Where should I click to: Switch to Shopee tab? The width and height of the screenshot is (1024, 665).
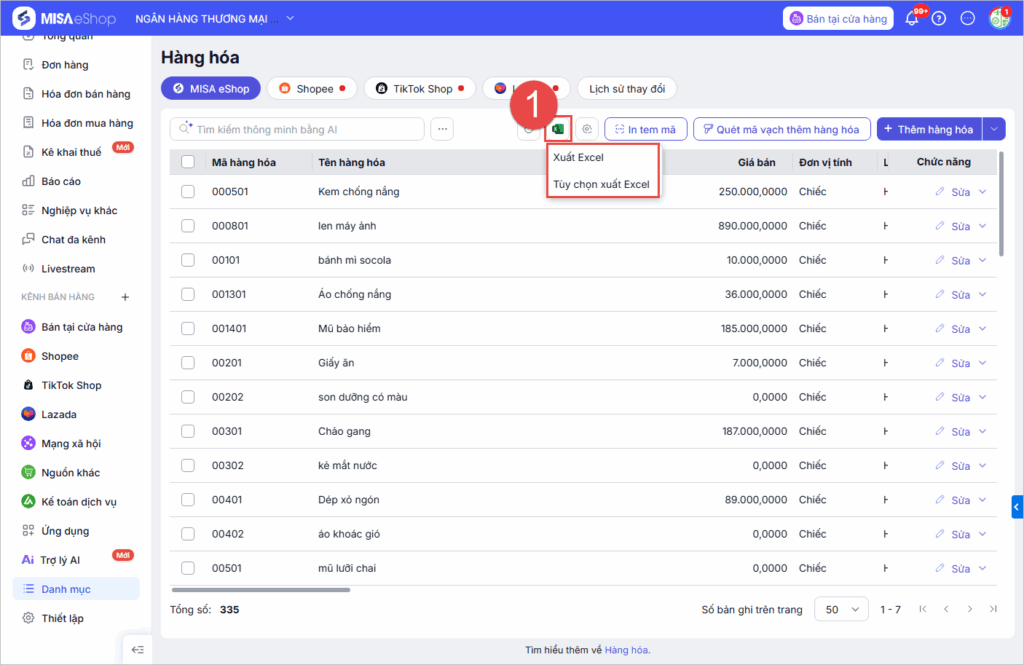tap(312, 89)
